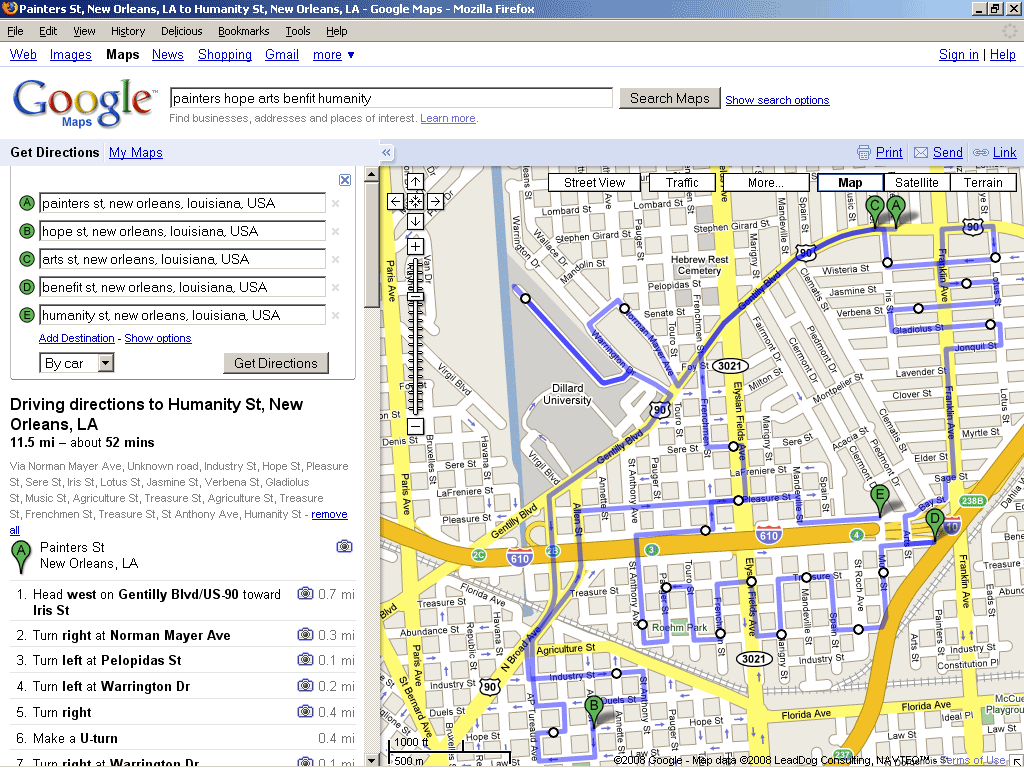Image resolution: width=1024 pixels, height=768 pixels.
Task: Open camera icon for step 4 Warrington Dr
Action: click(305, 686)
